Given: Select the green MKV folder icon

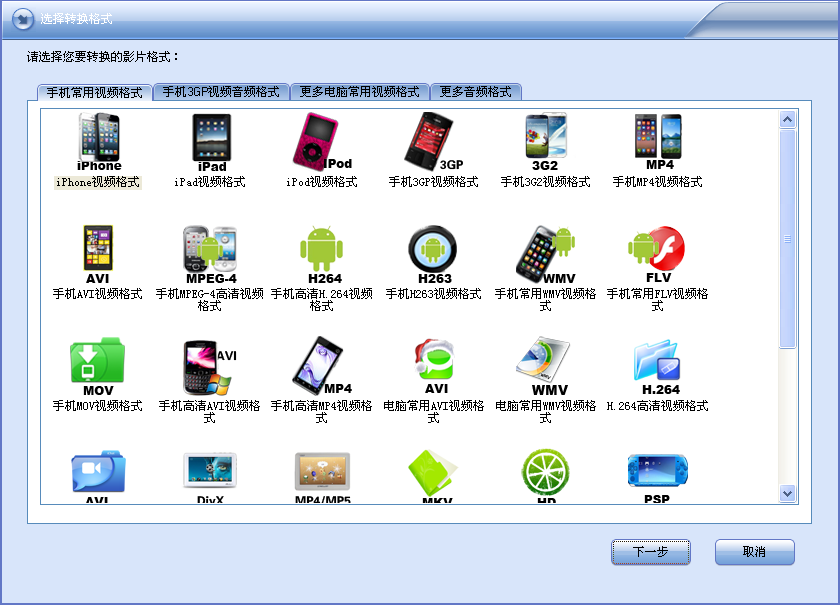Looking at the screenshot, I should pos(434,476).
